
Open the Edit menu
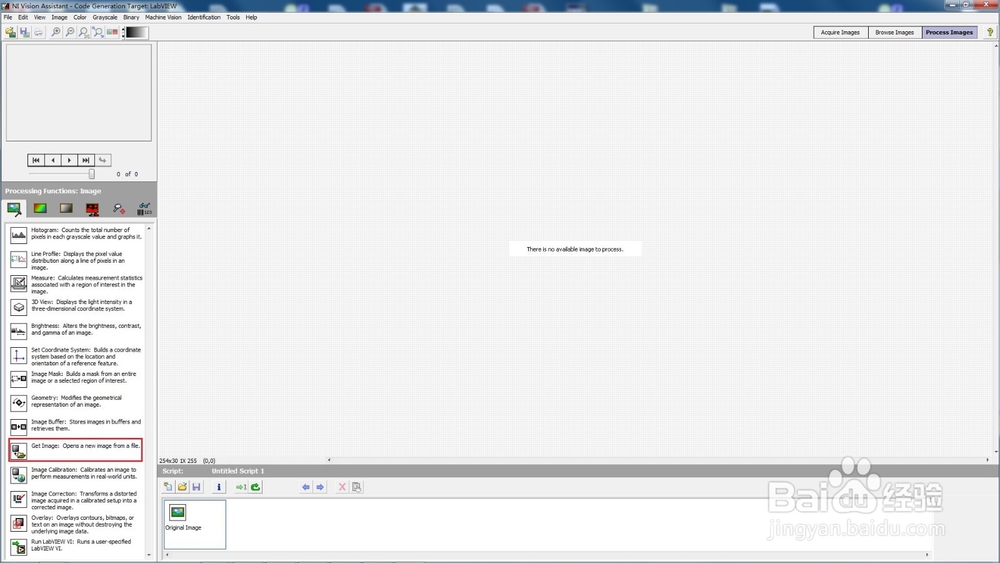point(23,17)
